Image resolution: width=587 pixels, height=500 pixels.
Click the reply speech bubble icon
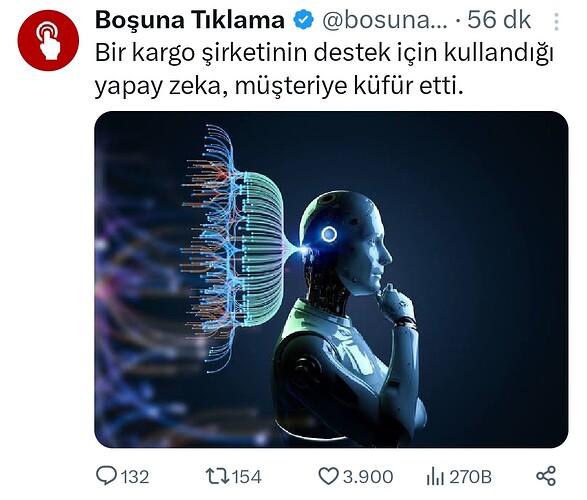[x=106, y=476]
